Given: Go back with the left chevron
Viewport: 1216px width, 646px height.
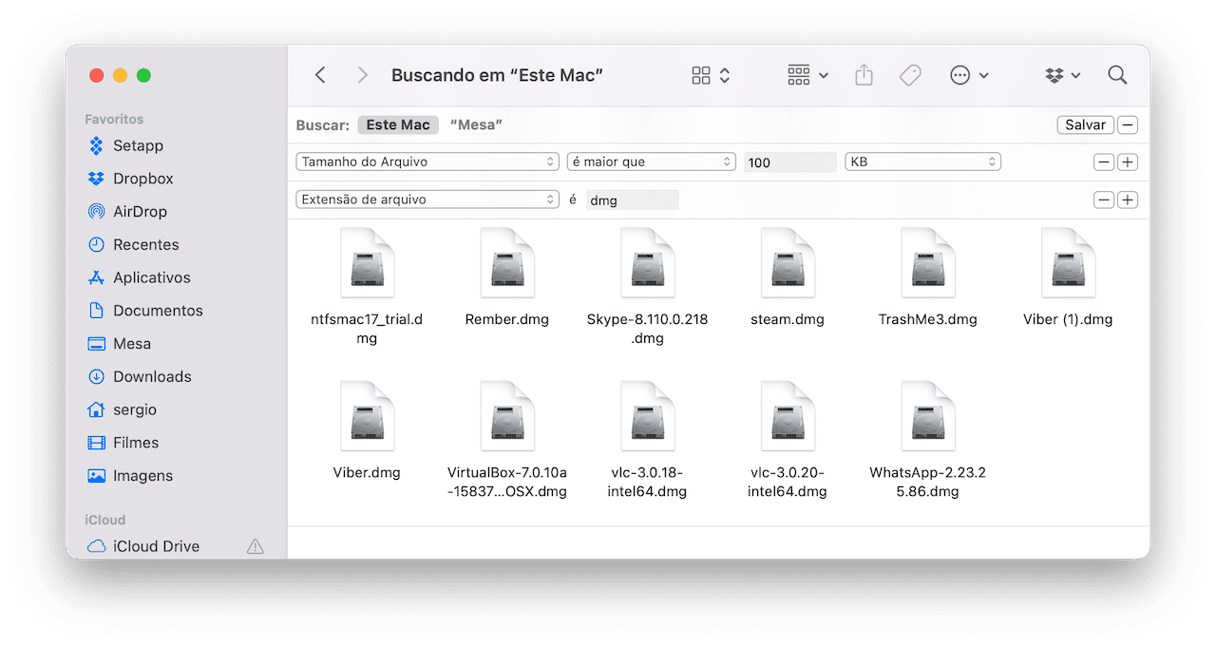Looking at the screenshot, I should click(x=320, y=75).
